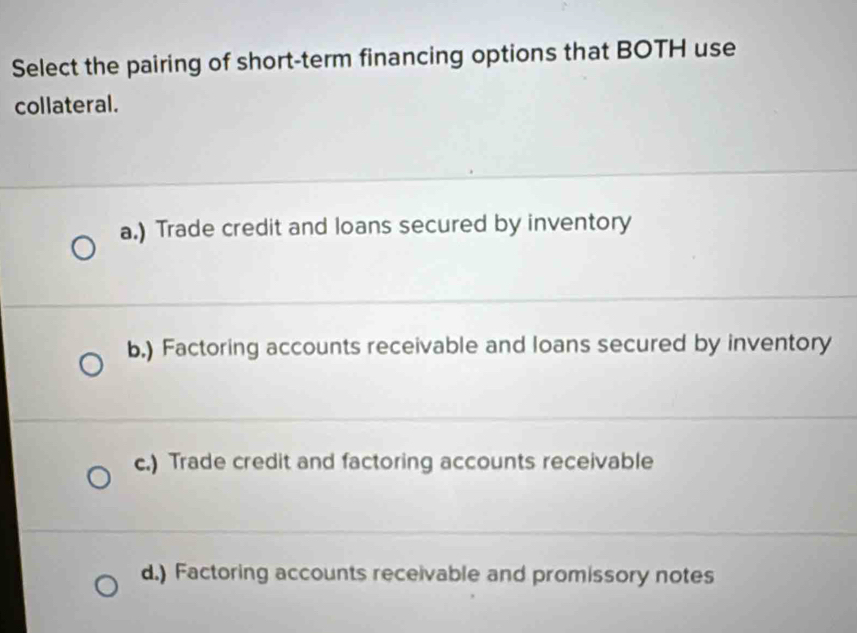Select radio button for option c
This screenshot has height=633, width=857.
(99, 477)
